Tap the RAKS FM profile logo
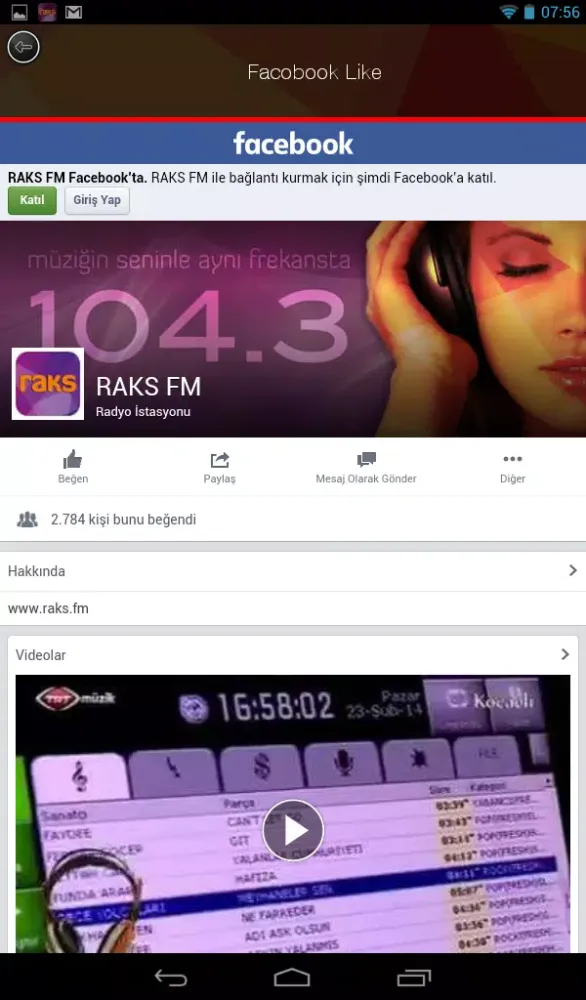Viewport: 586px width, 1000px height. pyautogui.click(x=48, y=383)
